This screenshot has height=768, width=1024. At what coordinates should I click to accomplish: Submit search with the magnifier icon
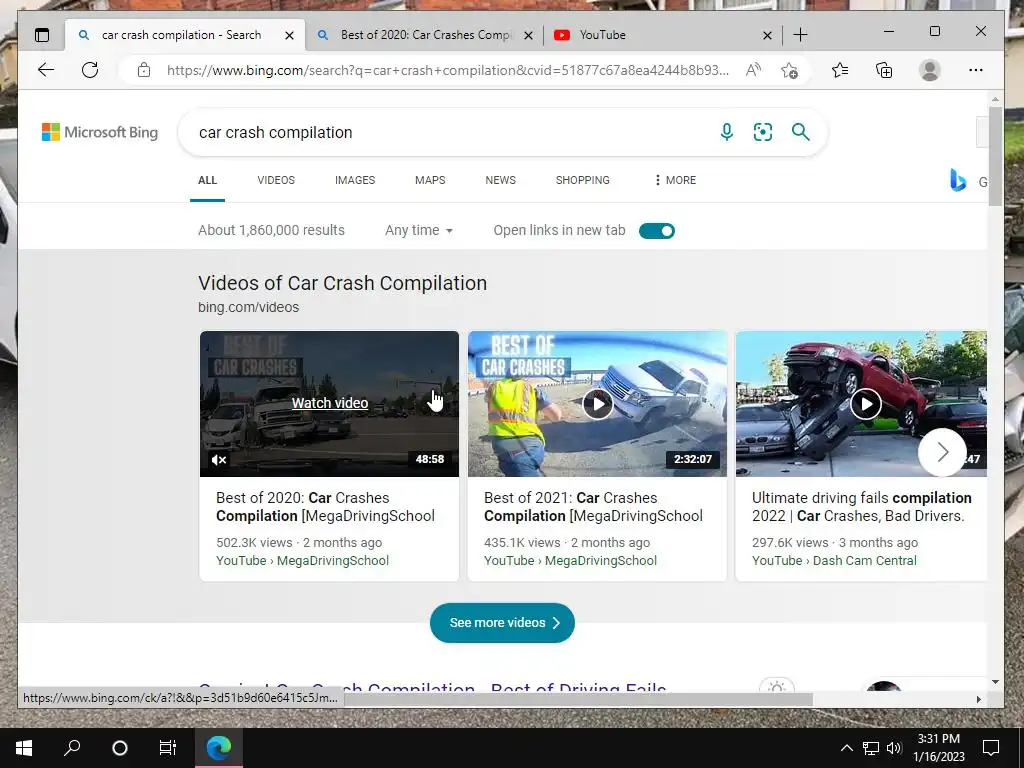(x=801, y=133)
